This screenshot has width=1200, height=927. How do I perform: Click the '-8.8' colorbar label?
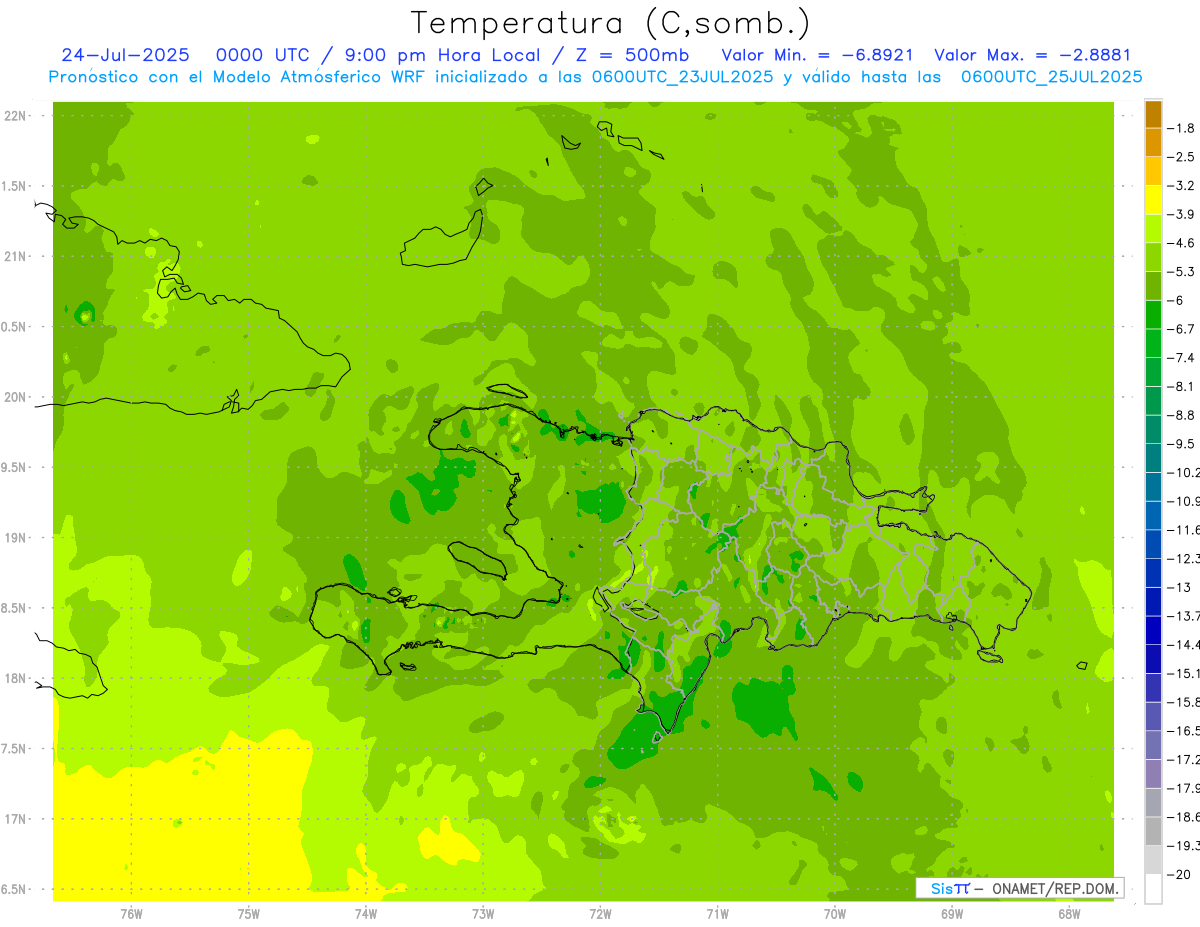pyautogui.click(x=1181, y=415)
